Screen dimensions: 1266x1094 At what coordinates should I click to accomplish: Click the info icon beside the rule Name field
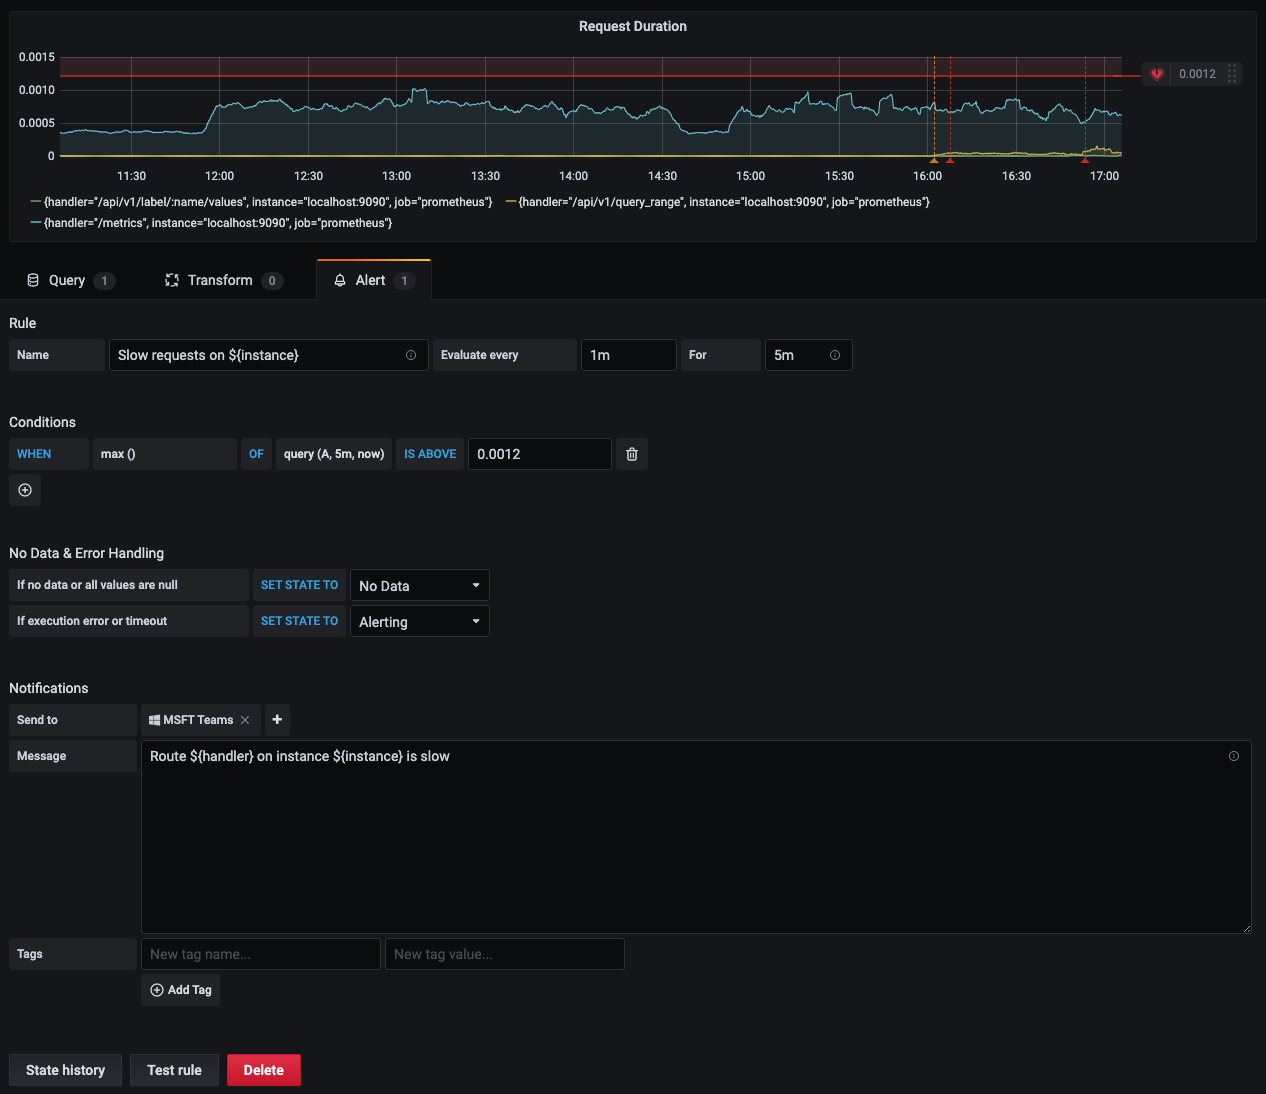[x=410, y=355]
